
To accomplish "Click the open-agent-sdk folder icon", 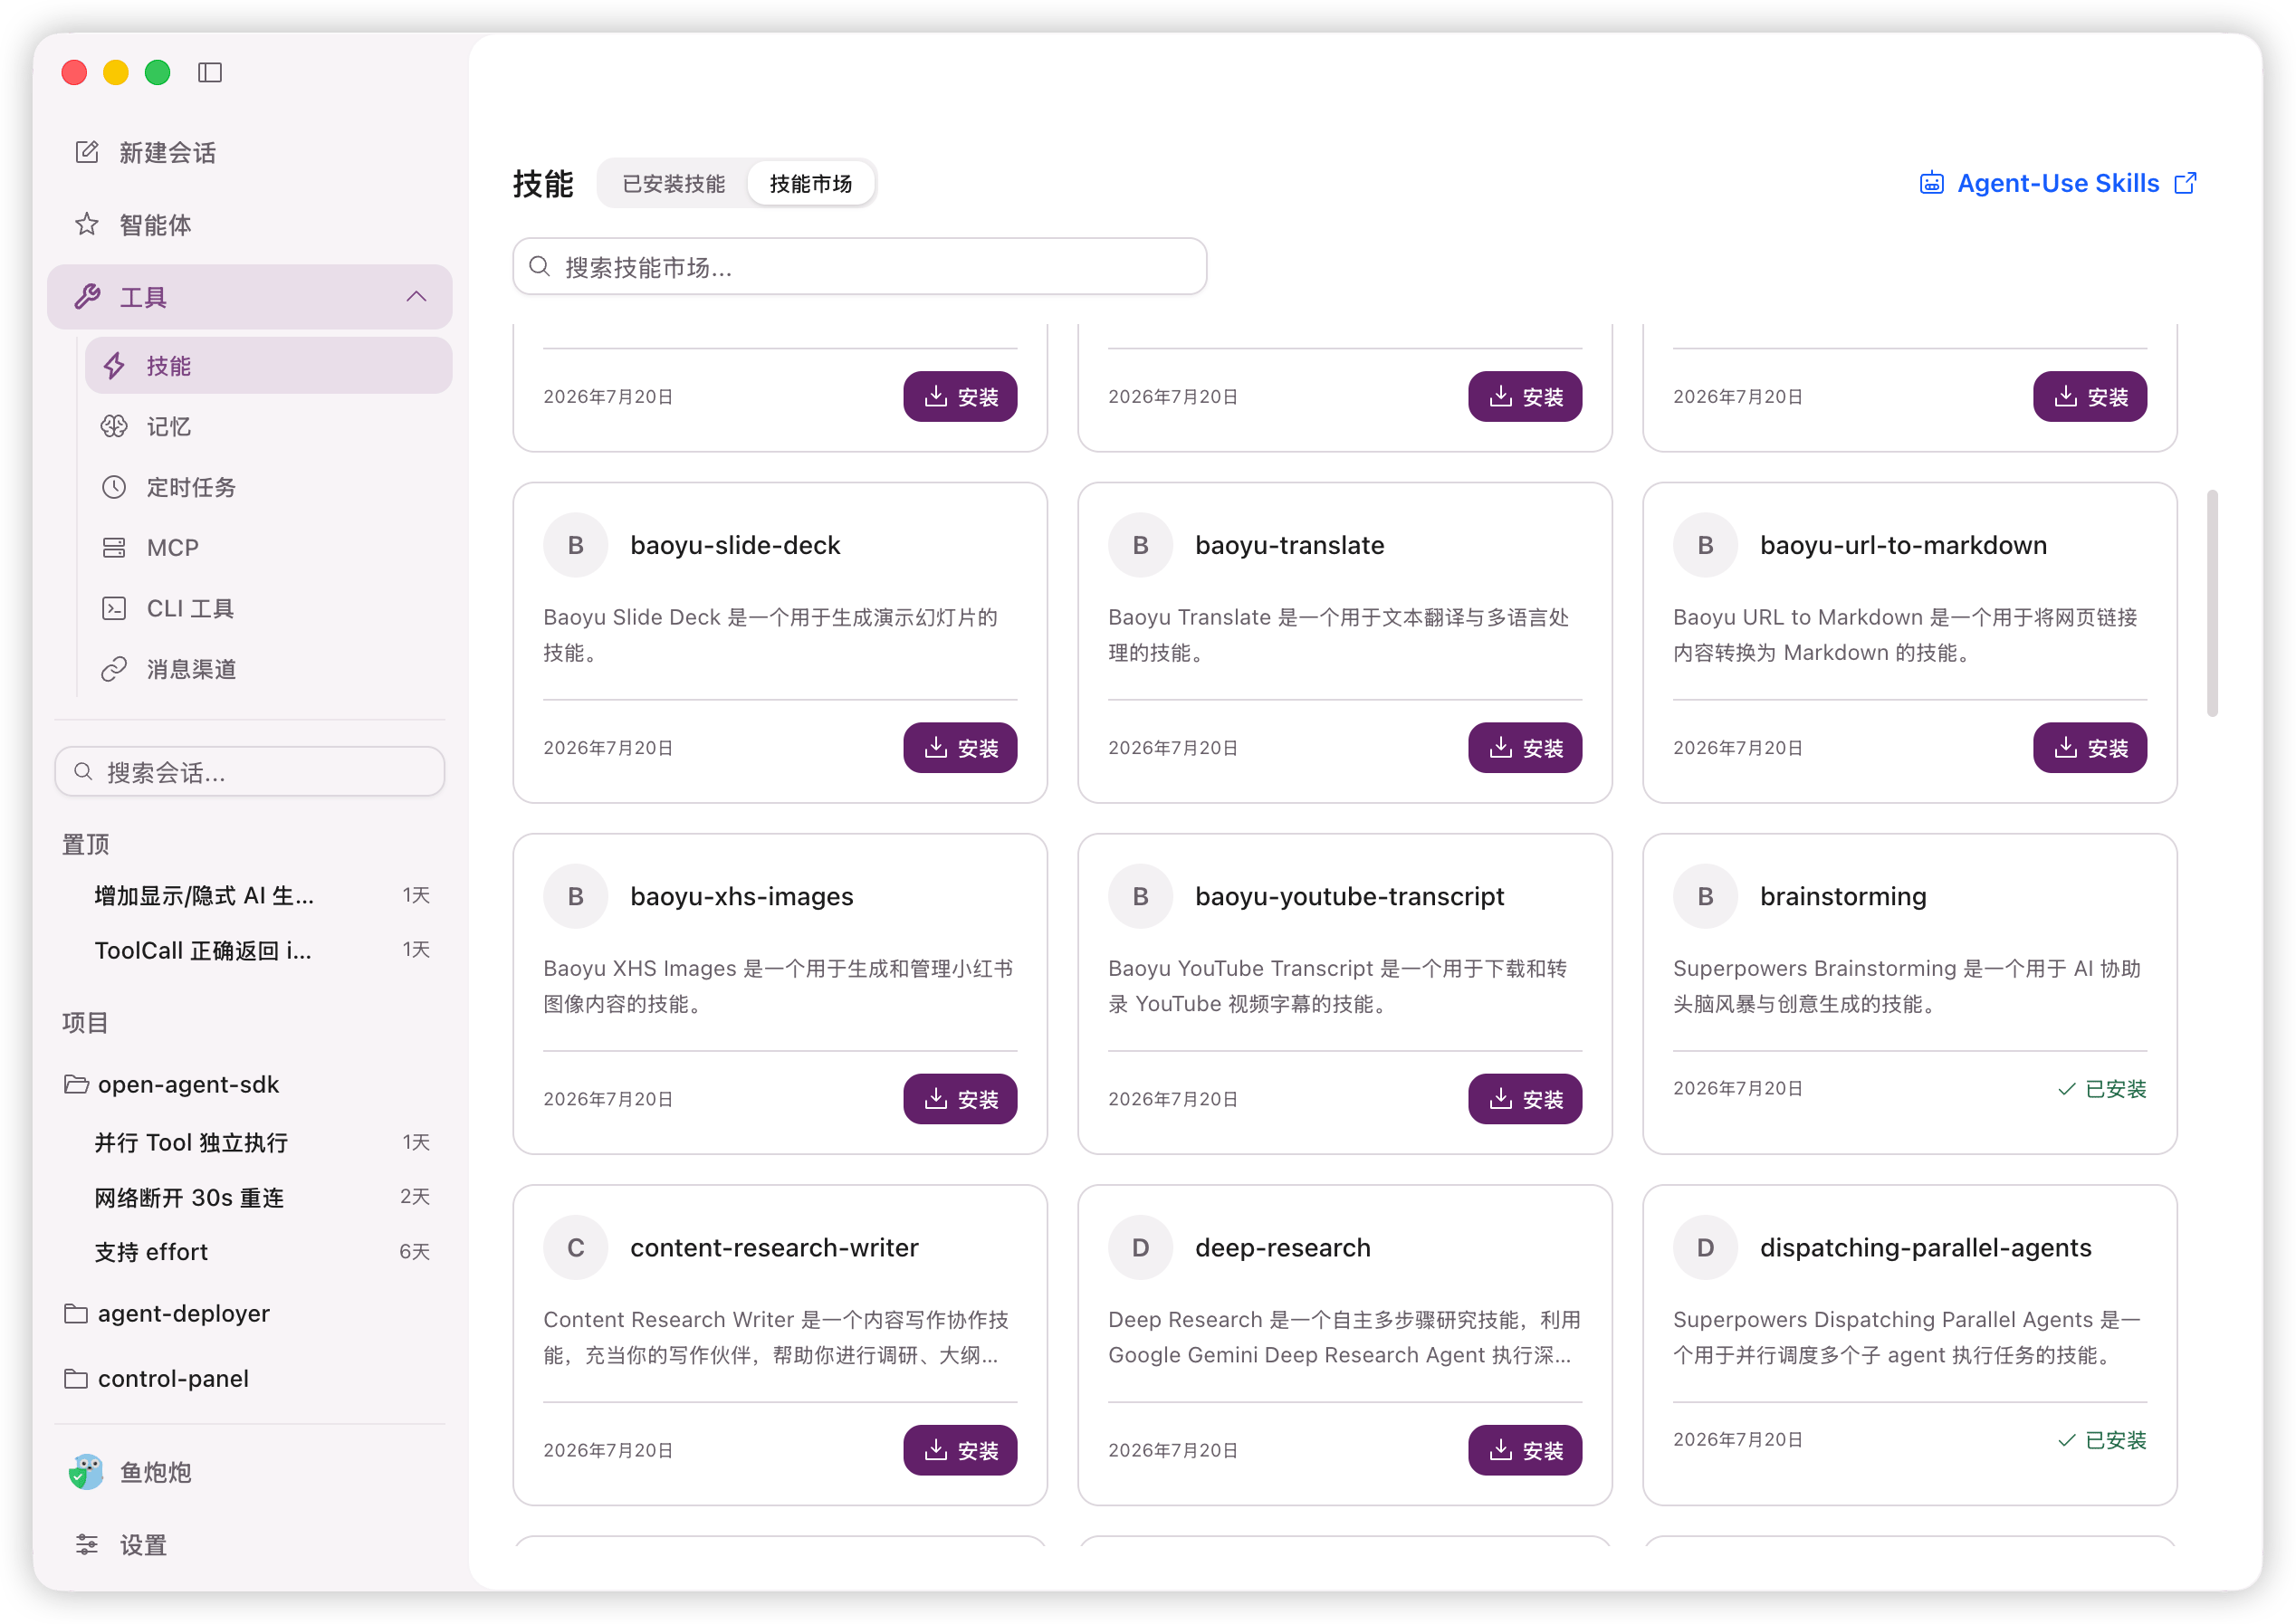I will tap(76, 1084).
